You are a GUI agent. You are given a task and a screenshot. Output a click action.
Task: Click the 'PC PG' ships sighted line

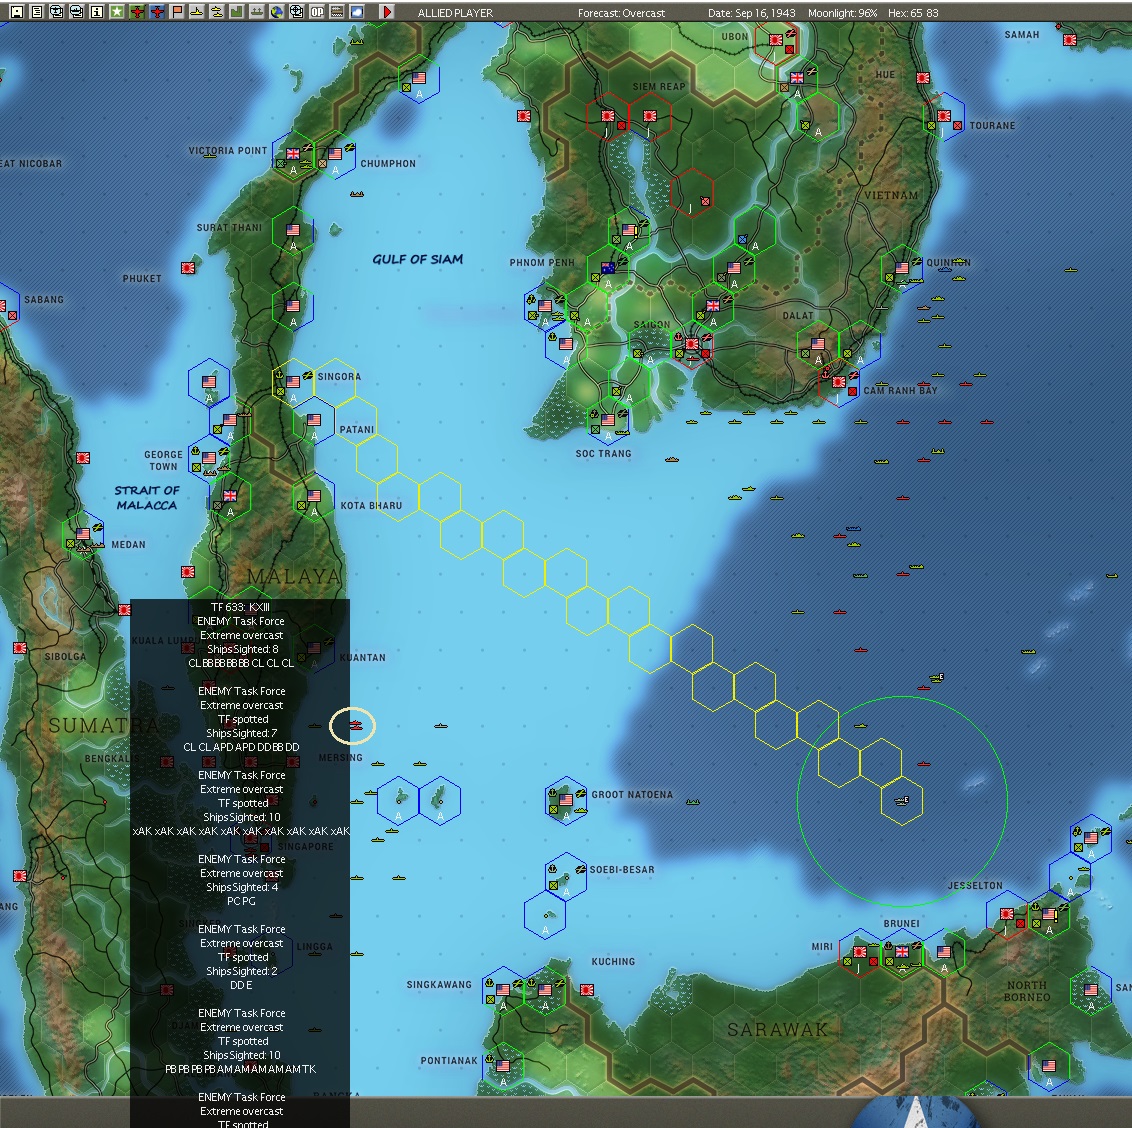tap(241, 901)
